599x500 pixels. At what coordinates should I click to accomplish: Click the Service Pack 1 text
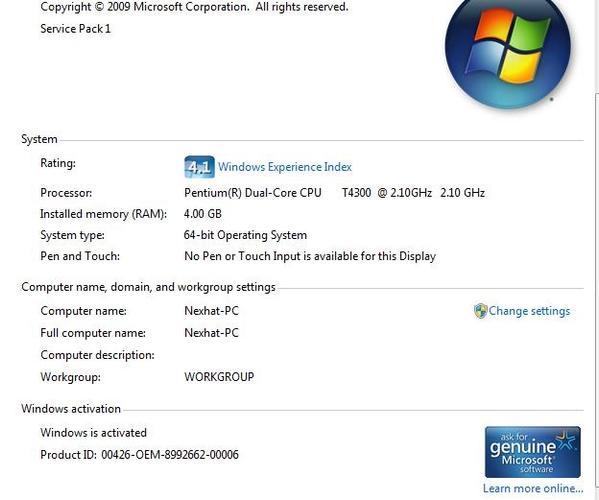(x=75, y=29)
